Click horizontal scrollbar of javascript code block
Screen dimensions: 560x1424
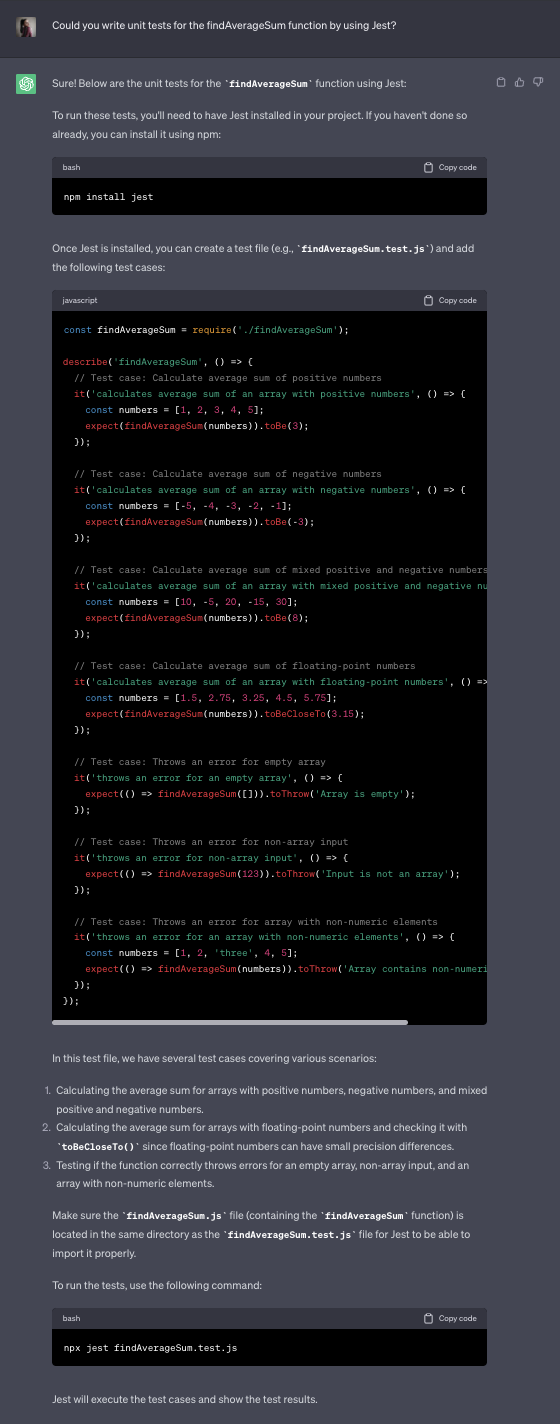pos(230,1022)
